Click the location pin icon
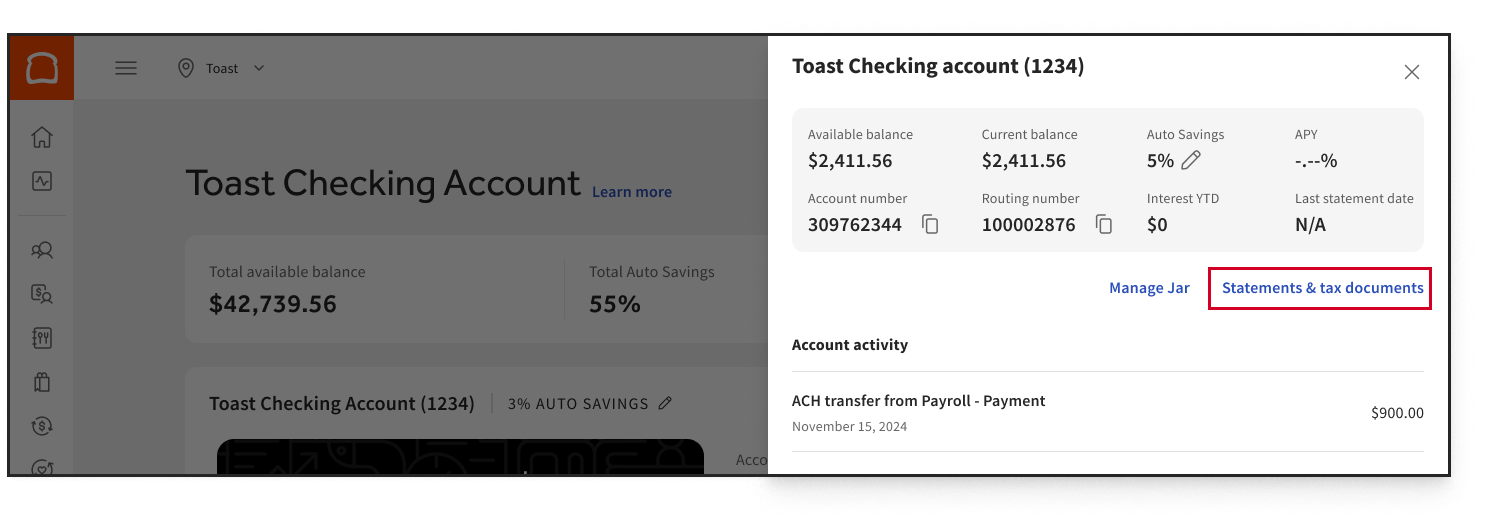This screenshot has width=1492, height=528. pyautogui.click(x=185, y=68)
